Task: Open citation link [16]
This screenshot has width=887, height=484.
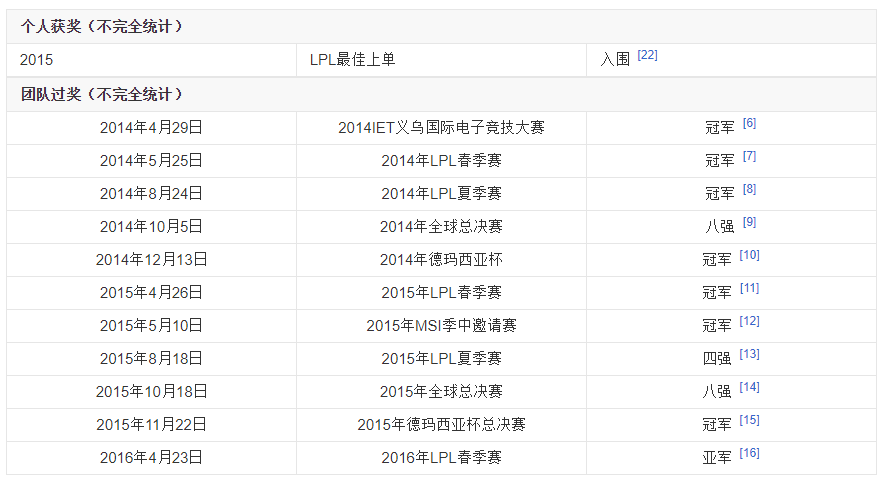Action: pyautogui.click(x=750, y=453)
